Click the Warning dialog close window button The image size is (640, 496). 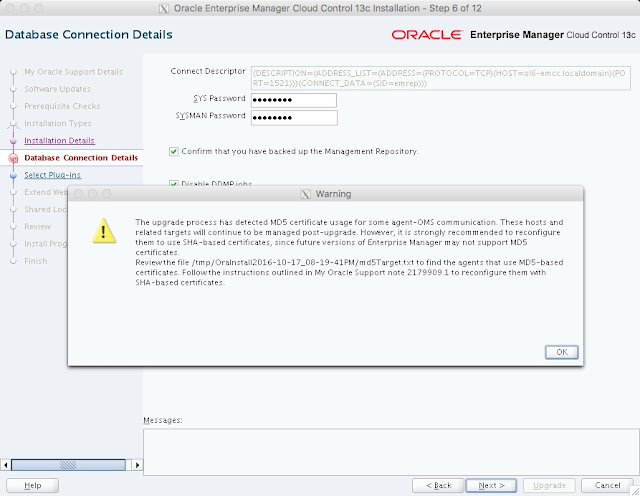pyautogui.click(x=78, y=194)
